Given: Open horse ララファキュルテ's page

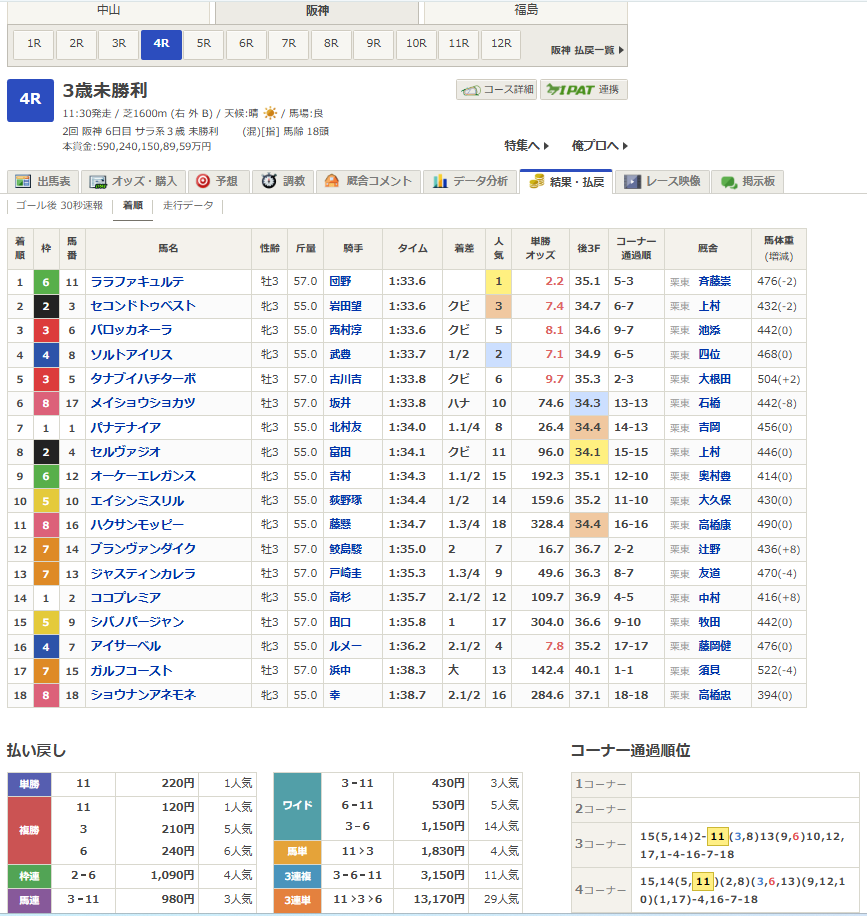Looking at the screenshot, I should coord(137,282).
